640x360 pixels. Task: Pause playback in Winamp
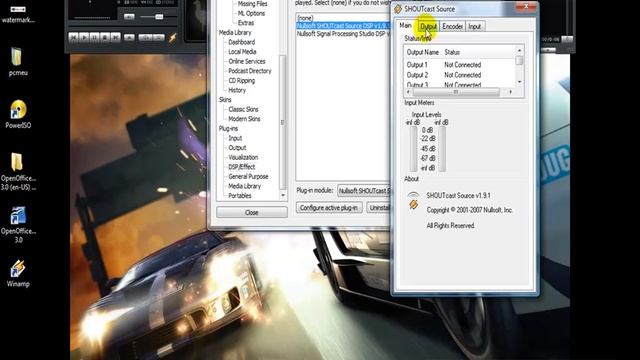(x=95, y=38)
